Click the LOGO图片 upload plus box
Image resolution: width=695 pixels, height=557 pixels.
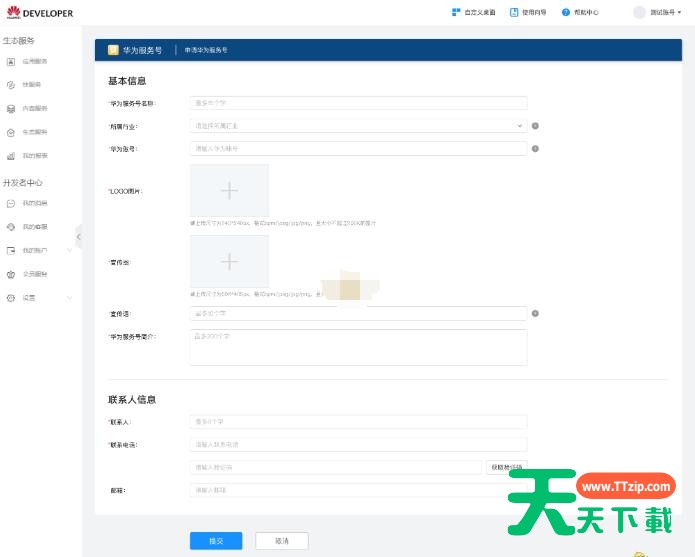coord(229,191)
